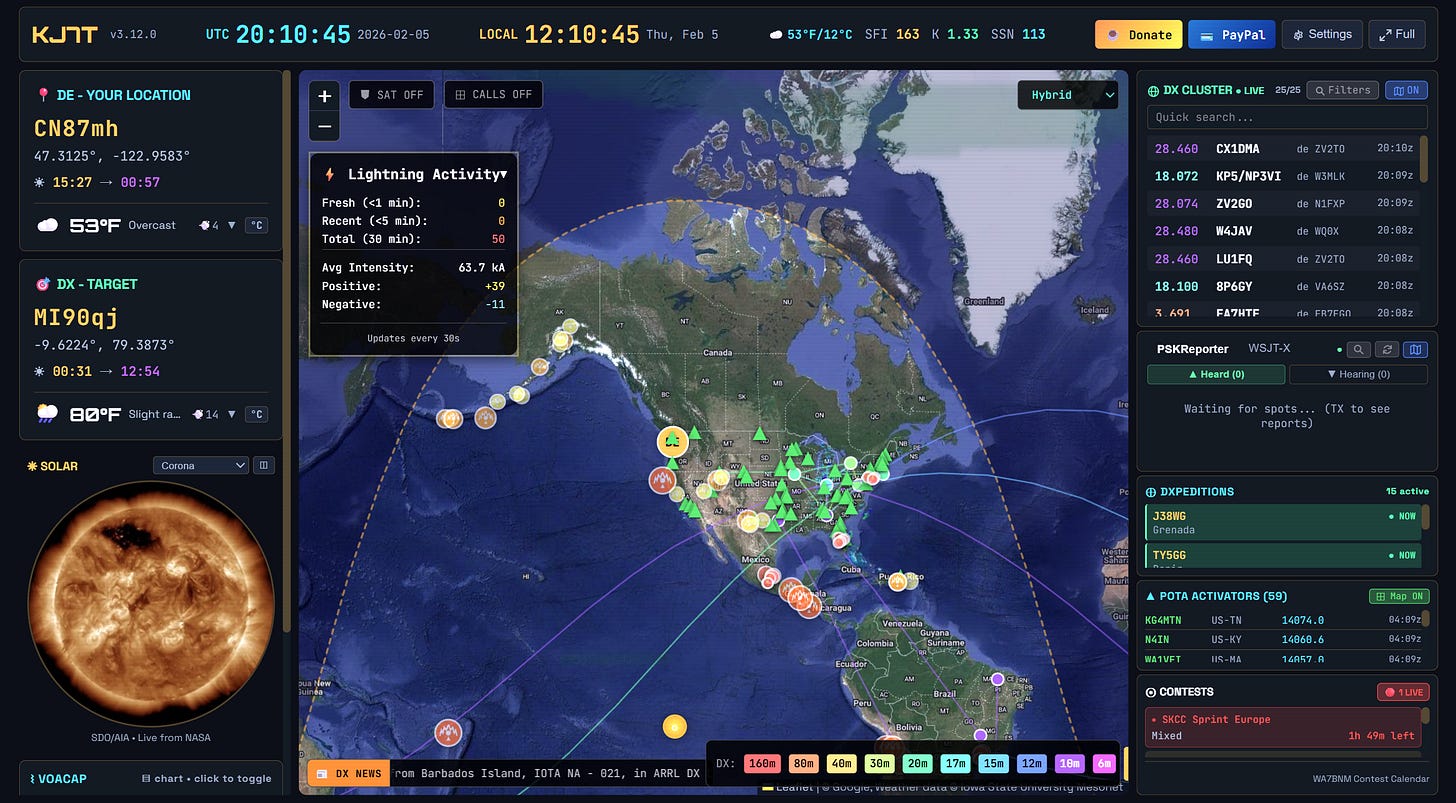Open the WA7BNM Contest Calendar link
This screenshot has height=803, width=1456.
[x=1372, y=779]
